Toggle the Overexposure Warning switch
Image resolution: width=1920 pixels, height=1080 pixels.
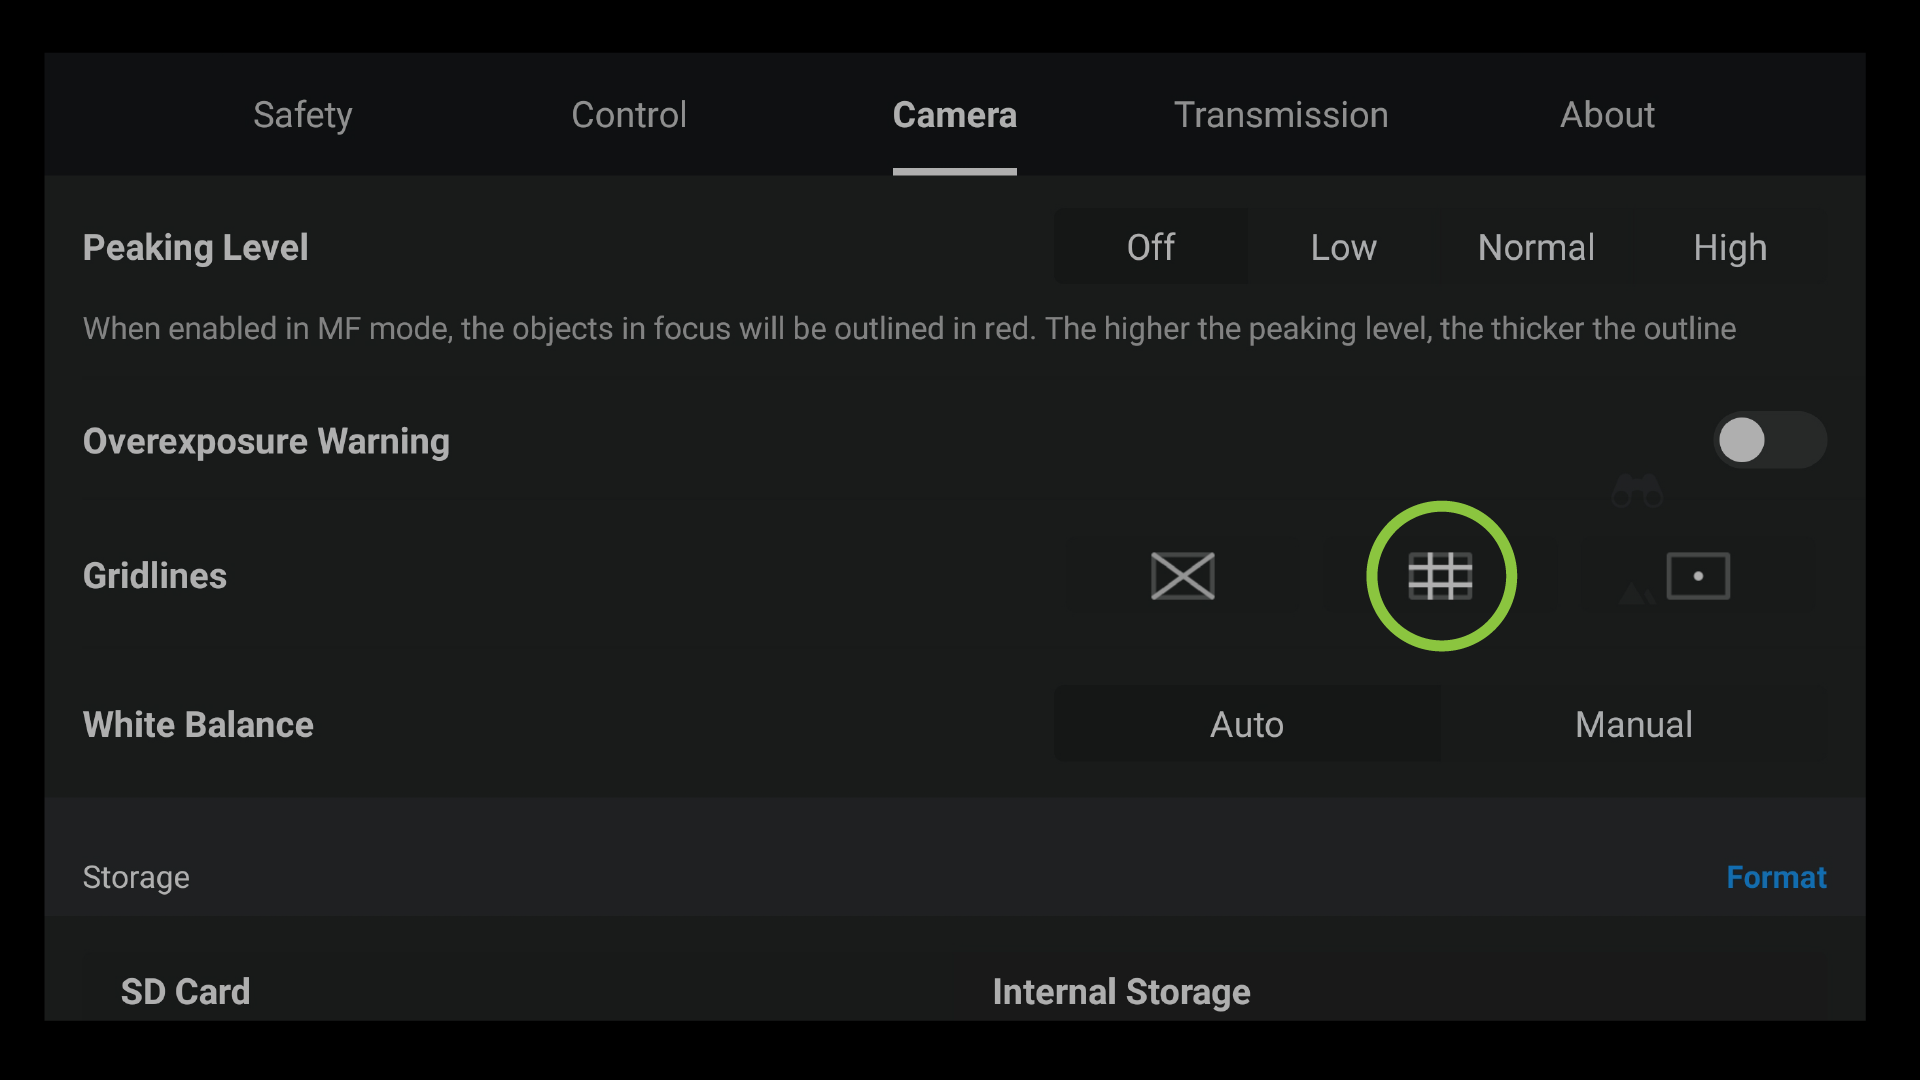point(1770,440)
